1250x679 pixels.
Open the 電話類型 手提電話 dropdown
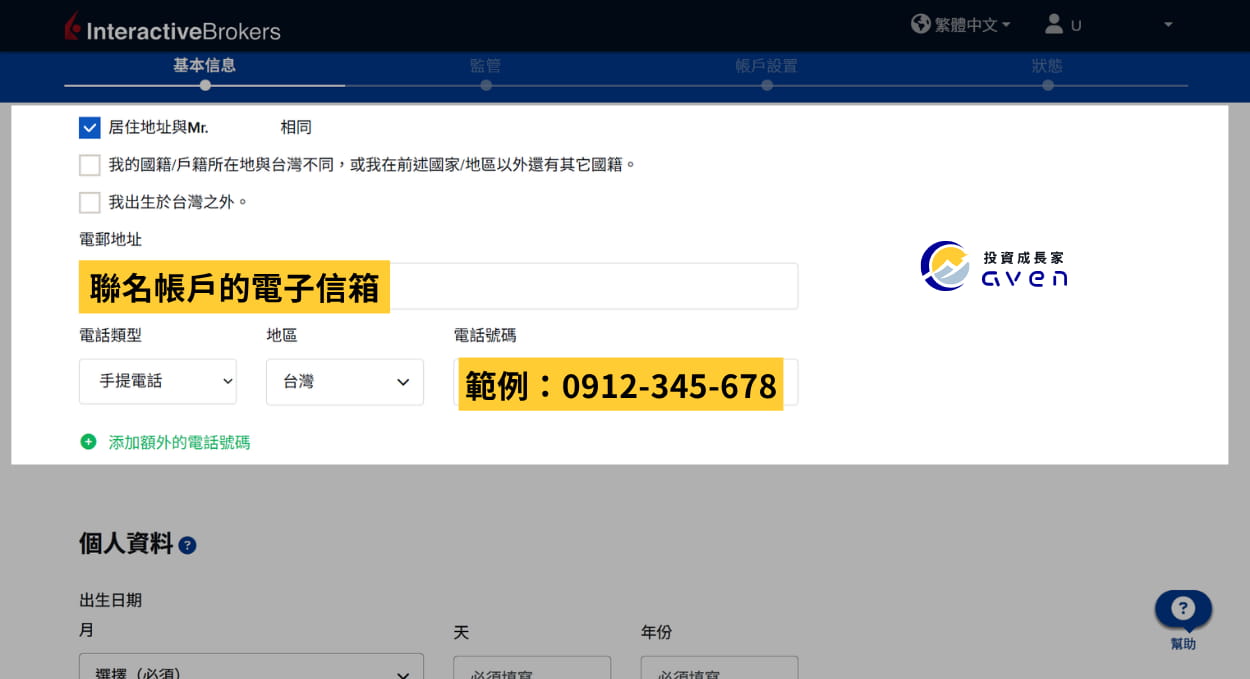(158, 381)
